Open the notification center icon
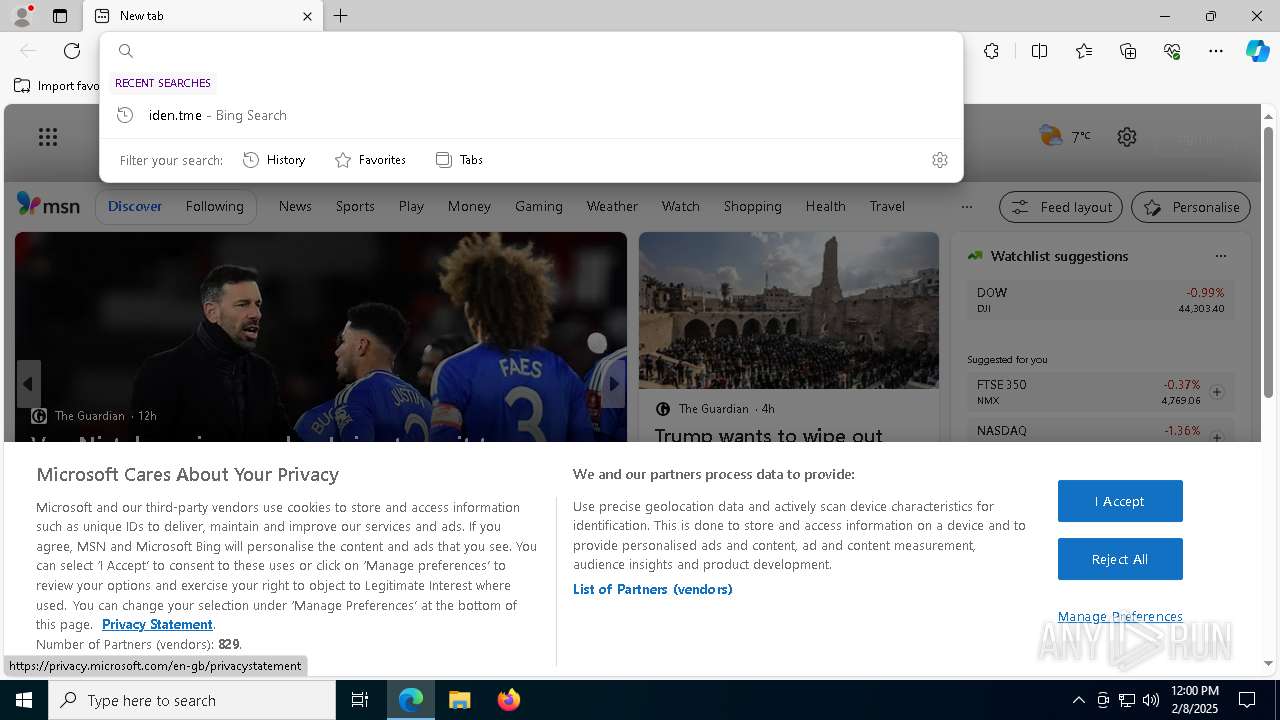Viewport: 1280px width, 720px height. click(1247, 700)
